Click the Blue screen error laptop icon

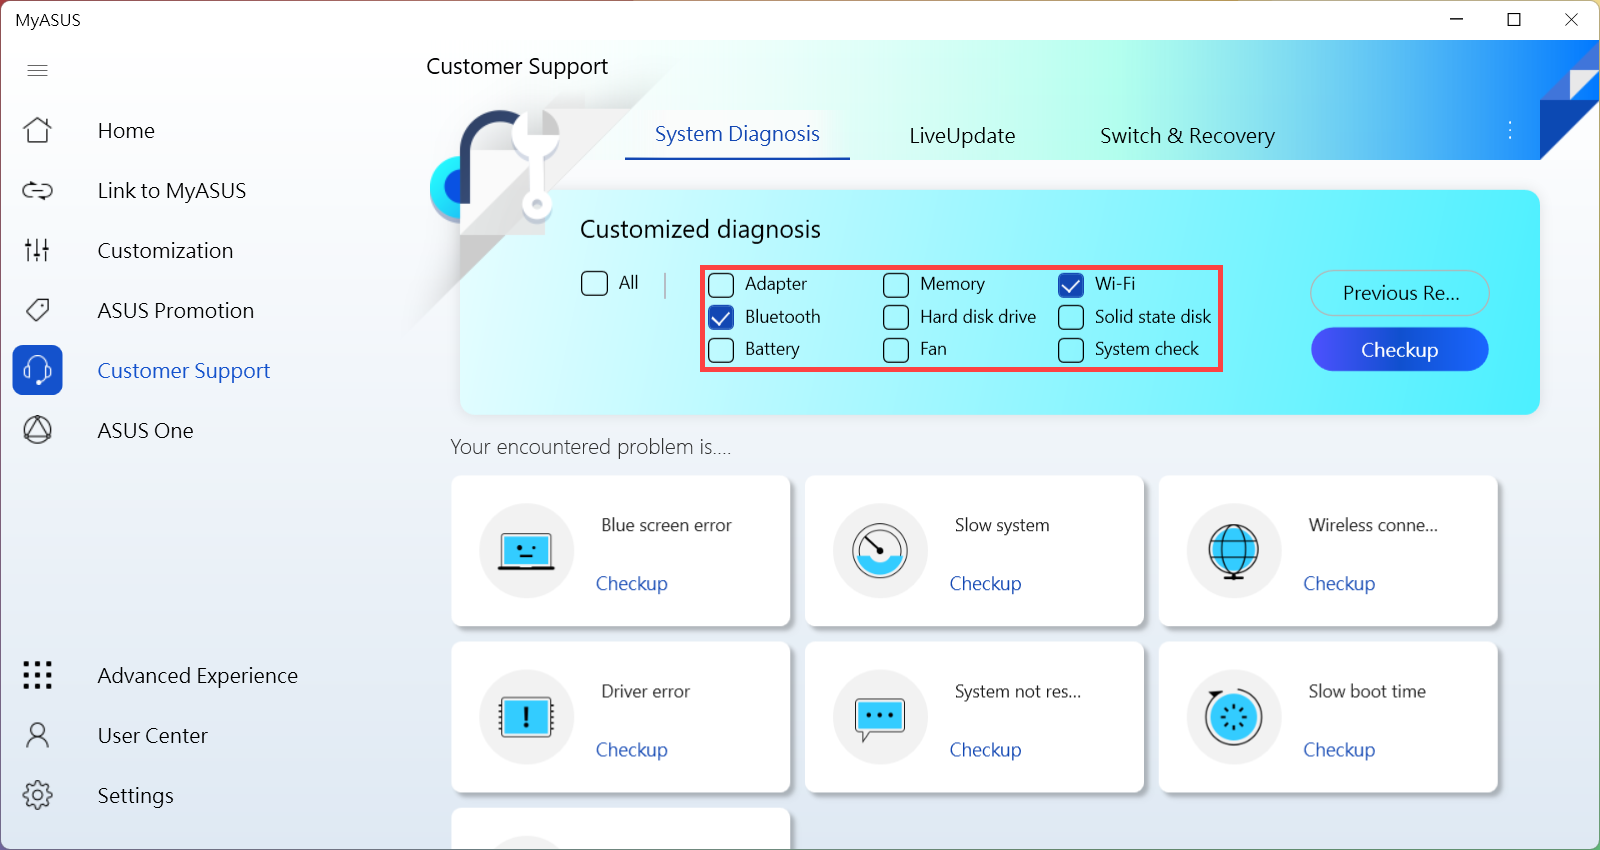[x=526, y=550]
